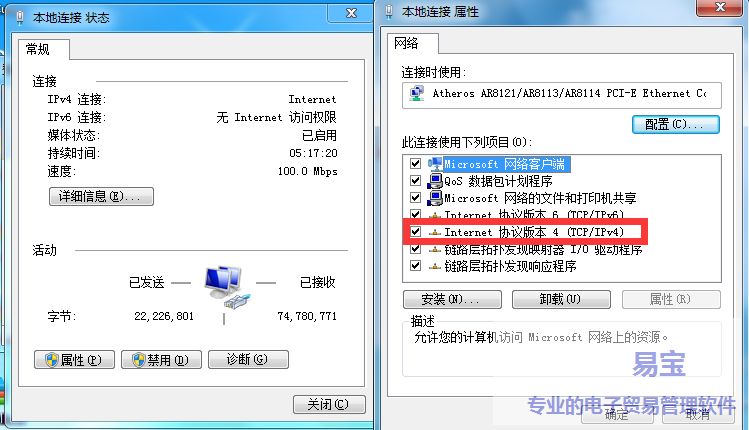The width and height of the screenshot is (749, 430).
Task: Click the 配置(C) configure button
Action: point(675,125)
